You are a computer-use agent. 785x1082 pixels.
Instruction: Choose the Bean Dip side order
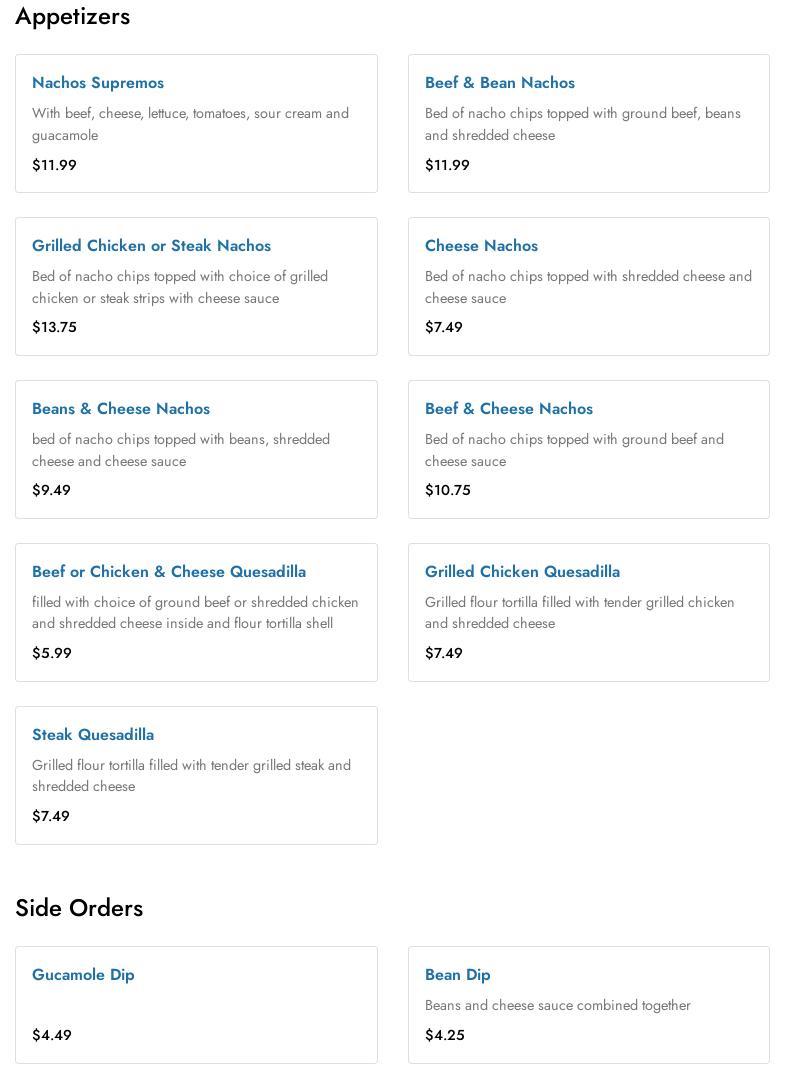pos(457,975)
